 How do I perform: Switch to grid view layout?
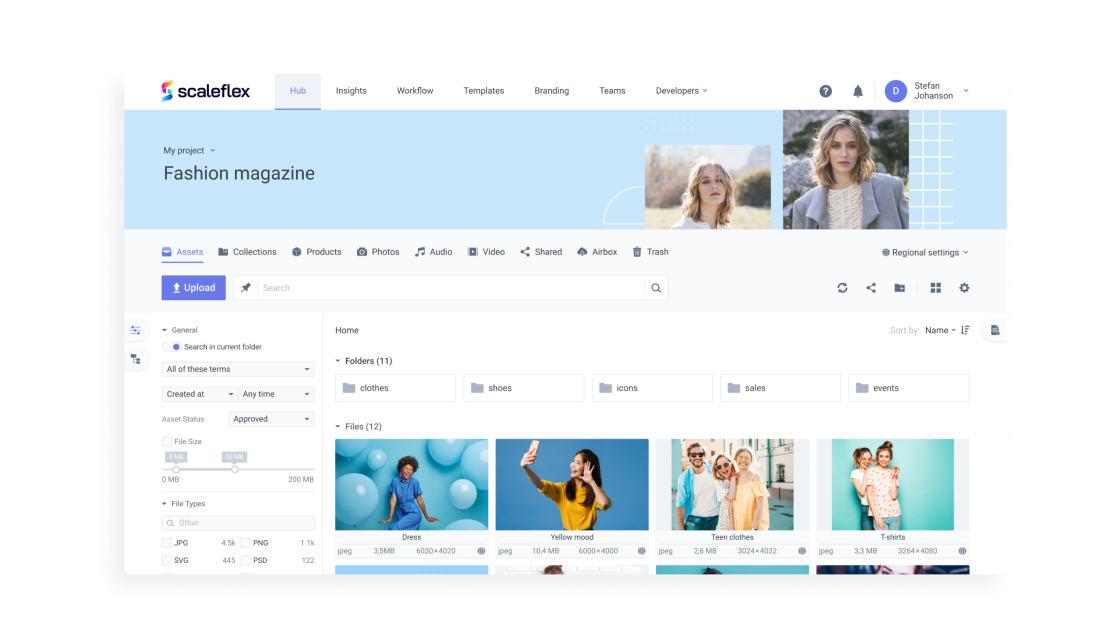pos(935,287)
